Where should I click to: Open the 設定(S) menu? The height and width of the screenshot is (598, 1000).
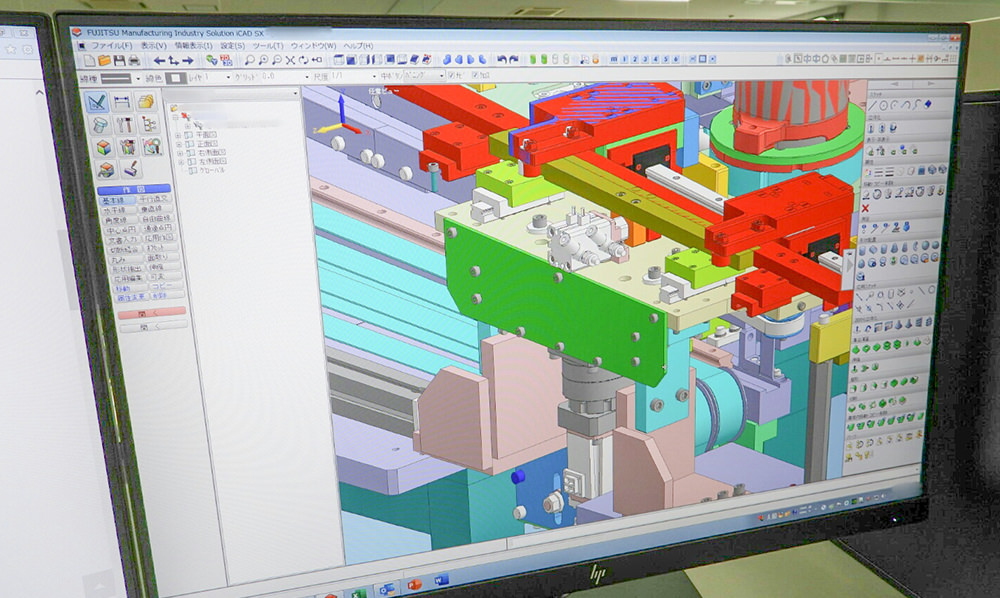coord(233,46)
